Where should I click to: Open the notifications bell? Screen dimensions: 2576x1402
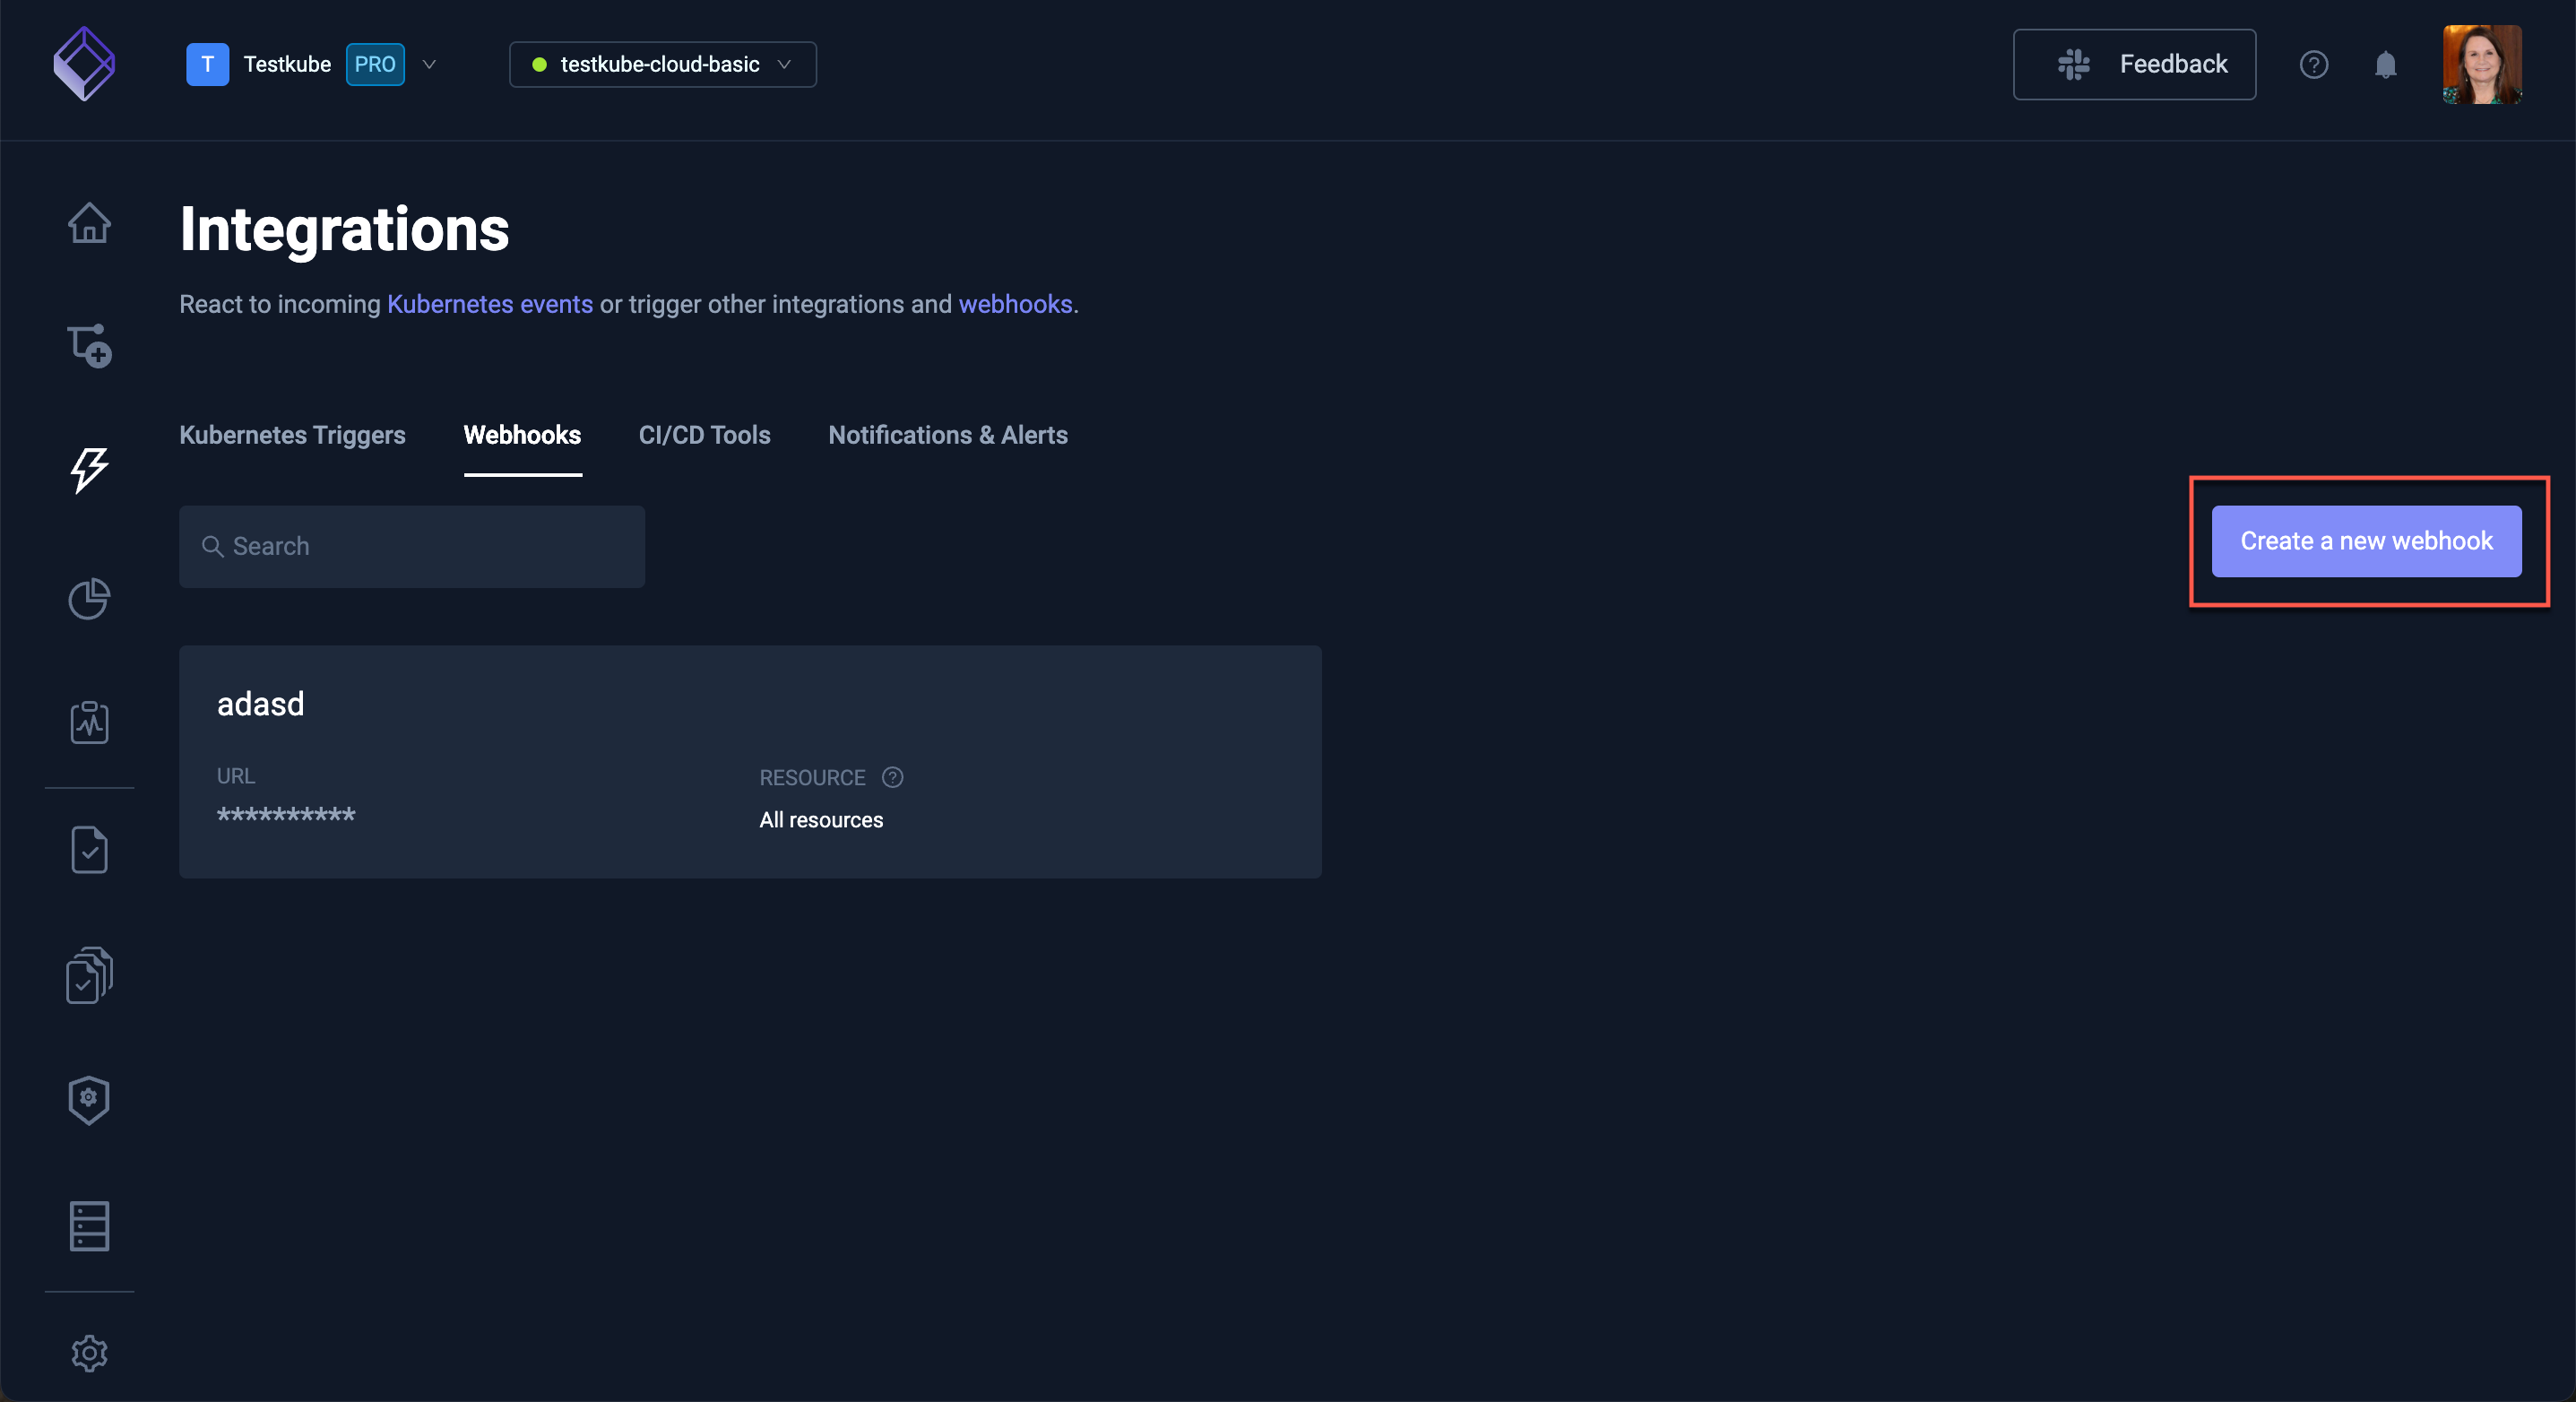[2386, 64]
